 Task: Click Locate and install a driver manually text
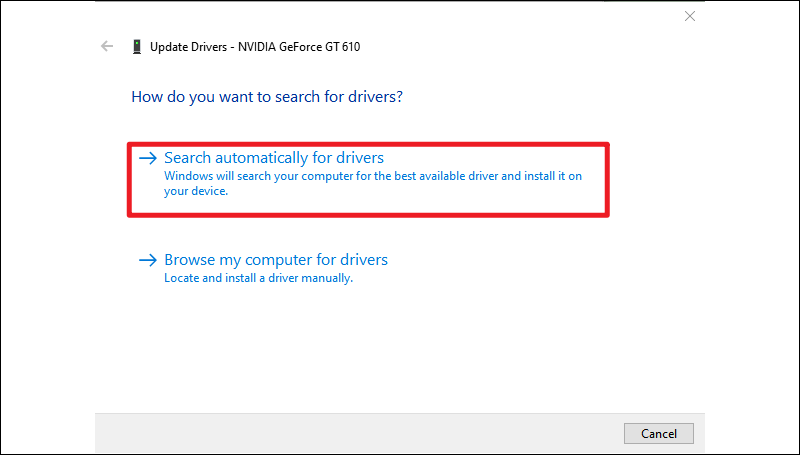click(x=258, y=278)
